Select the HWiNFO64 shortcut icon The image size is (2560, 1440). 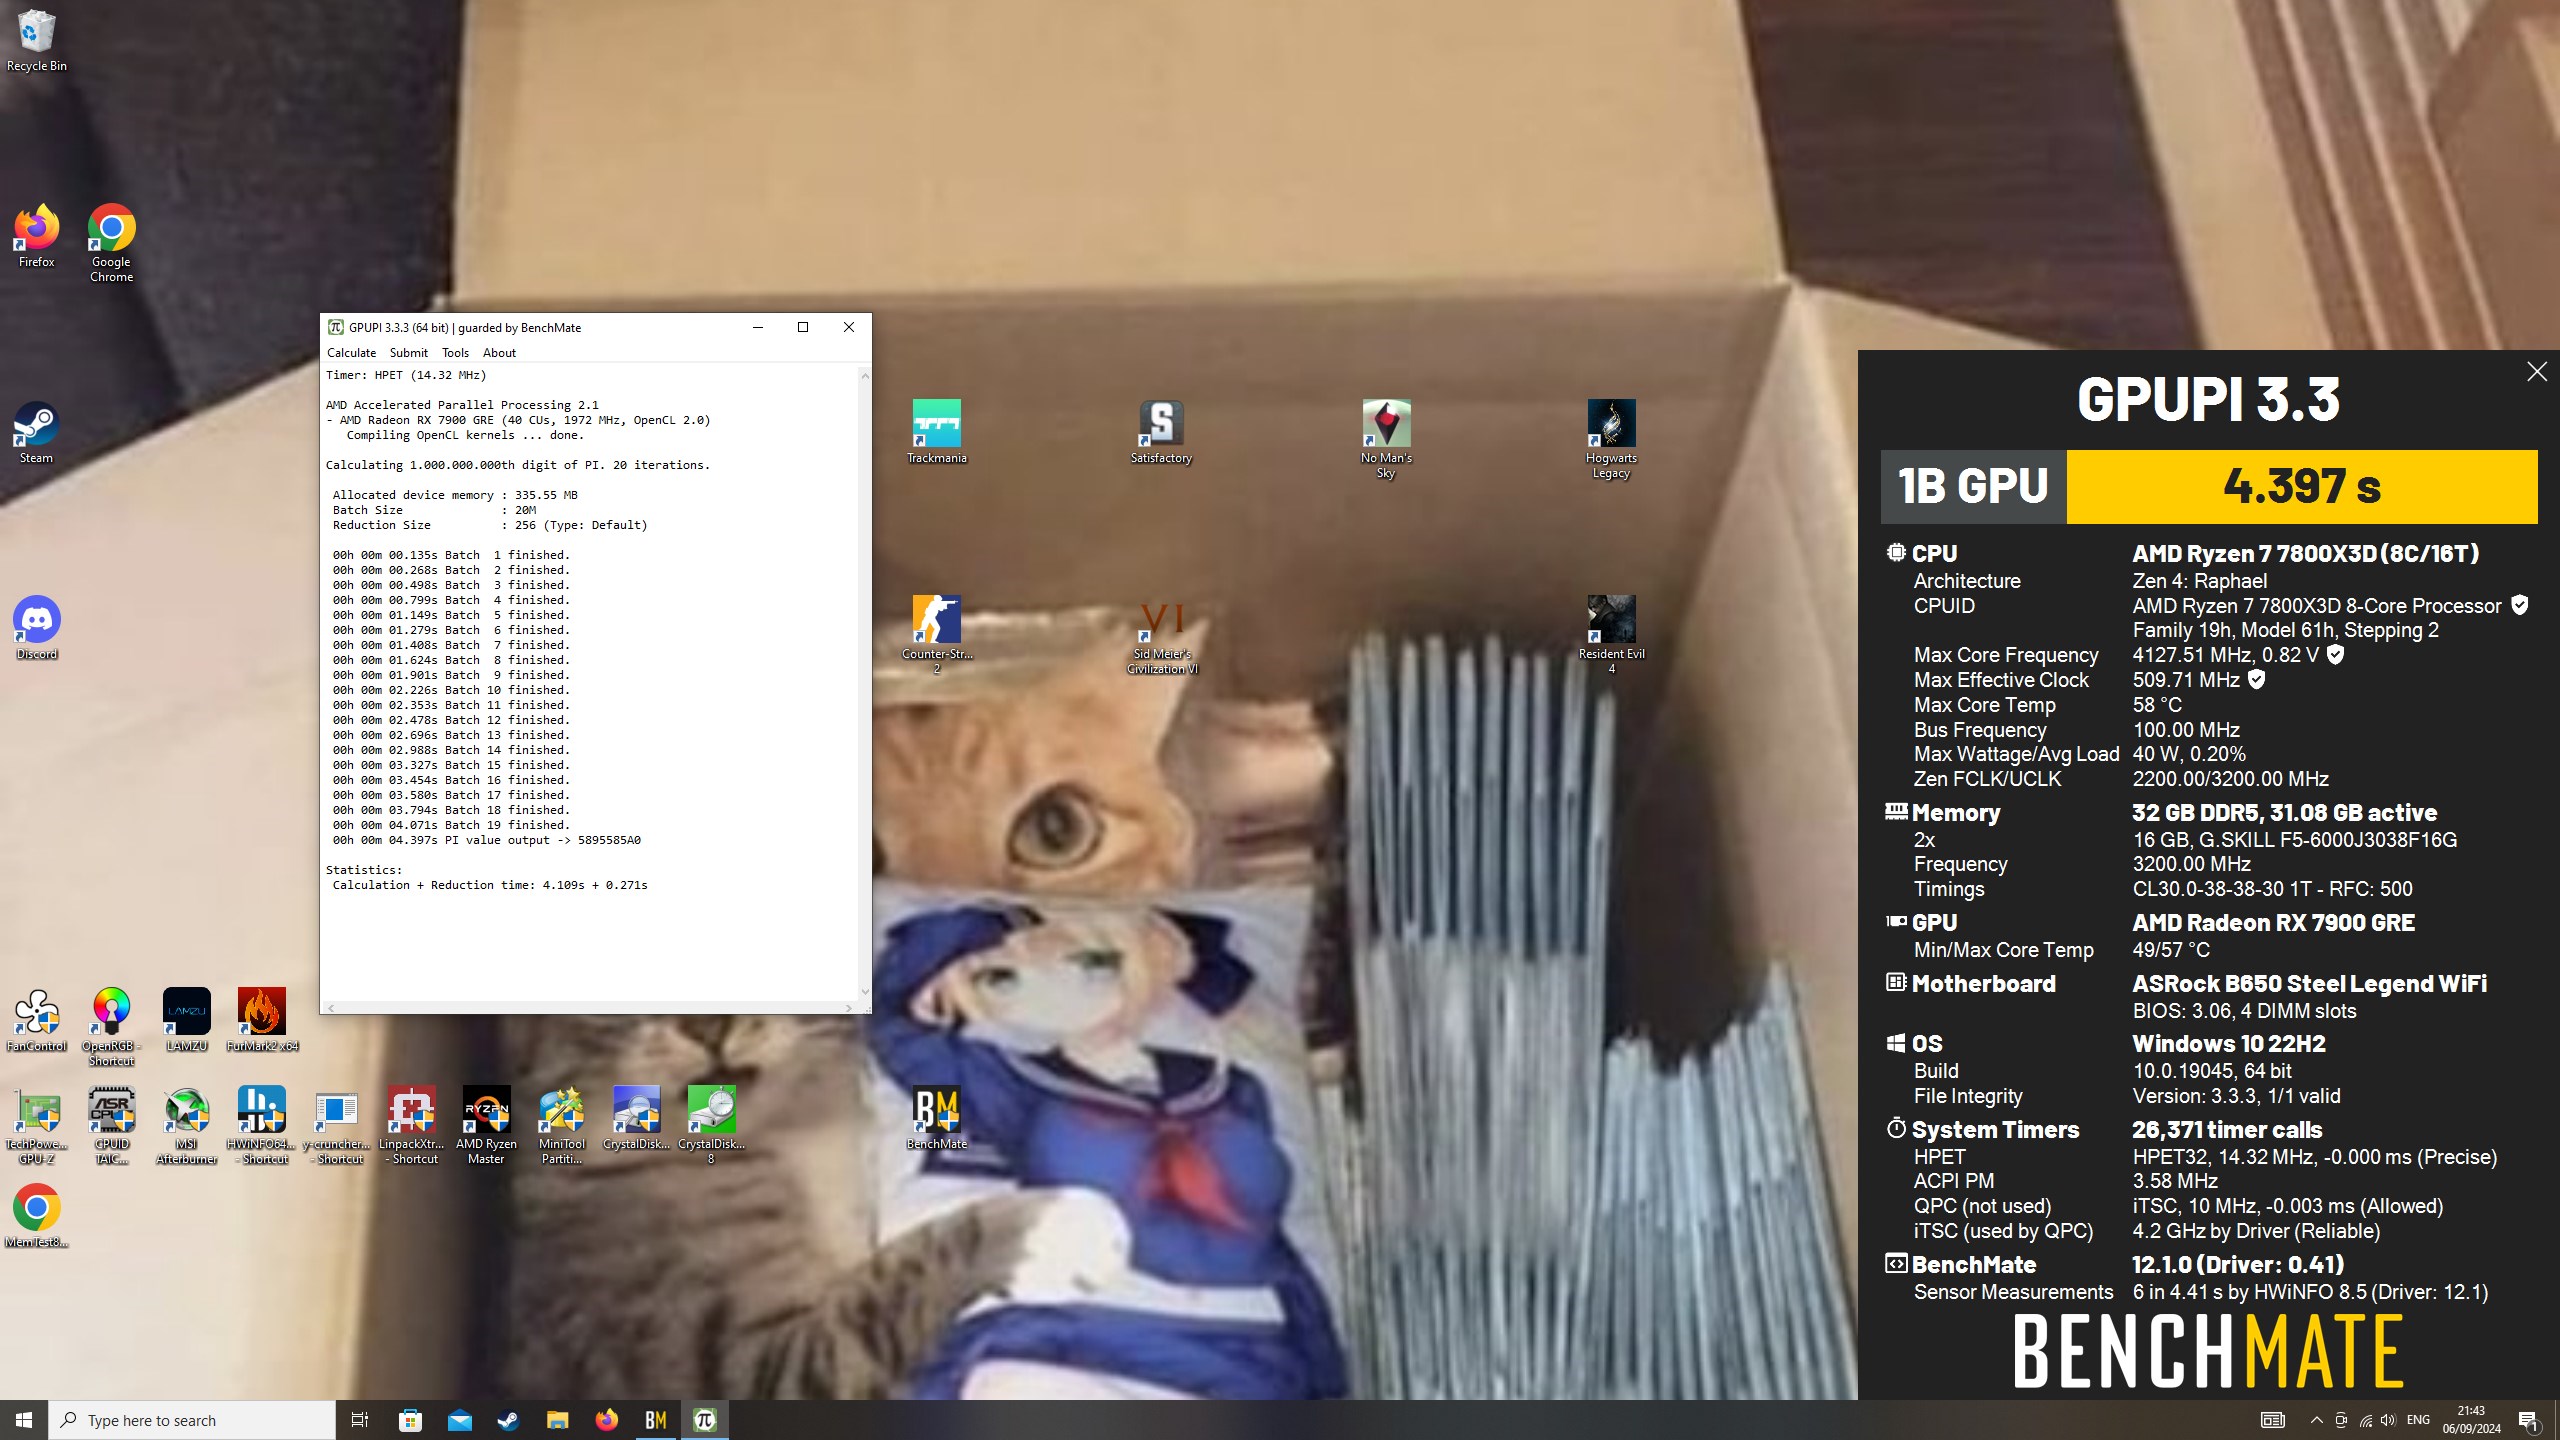262,1126
